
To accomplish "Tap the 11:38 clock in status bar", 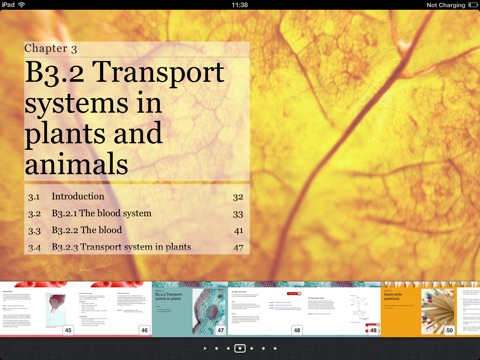I will coord(240,5).
